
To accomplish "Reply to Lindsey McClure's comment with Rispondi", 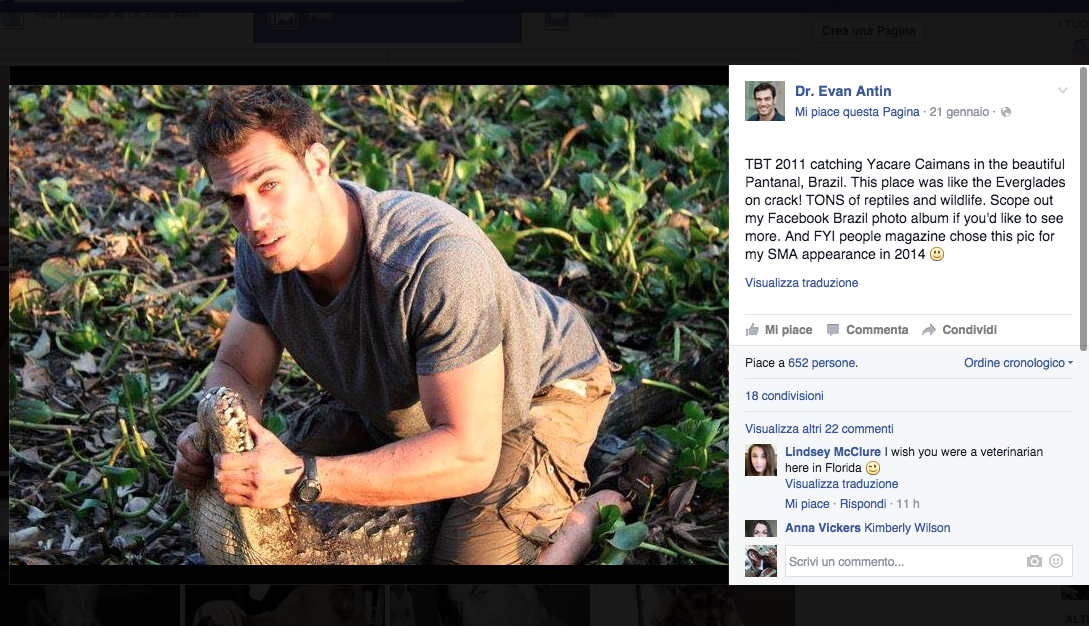I will [862, 504].
